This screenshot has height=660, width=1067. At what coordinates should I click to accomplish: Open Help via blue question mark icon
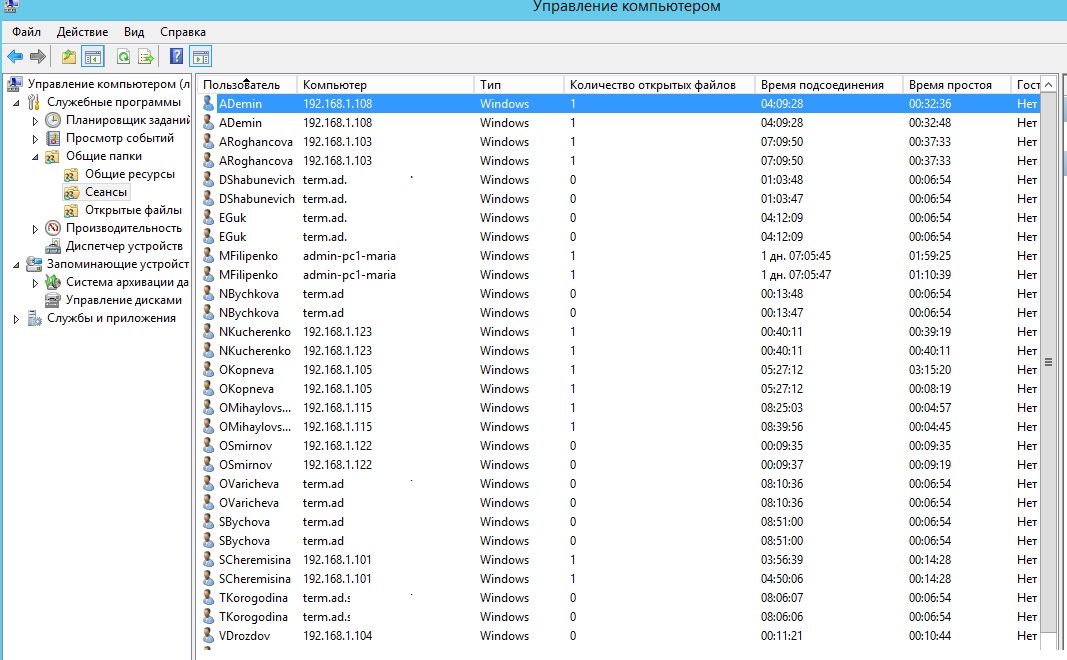[x=176, y=57]
